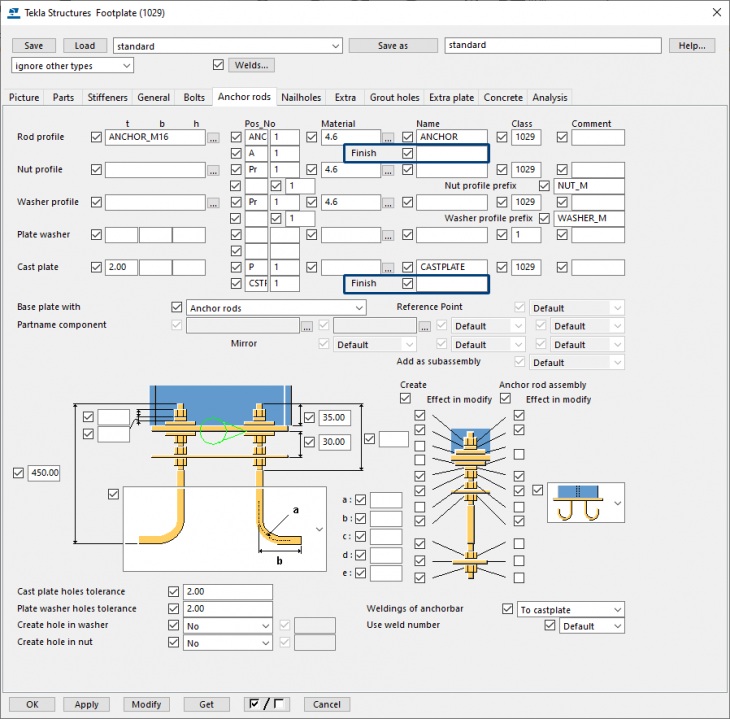Open the Base plate with Anchor rods dropdown

click(x=276, y=308)
